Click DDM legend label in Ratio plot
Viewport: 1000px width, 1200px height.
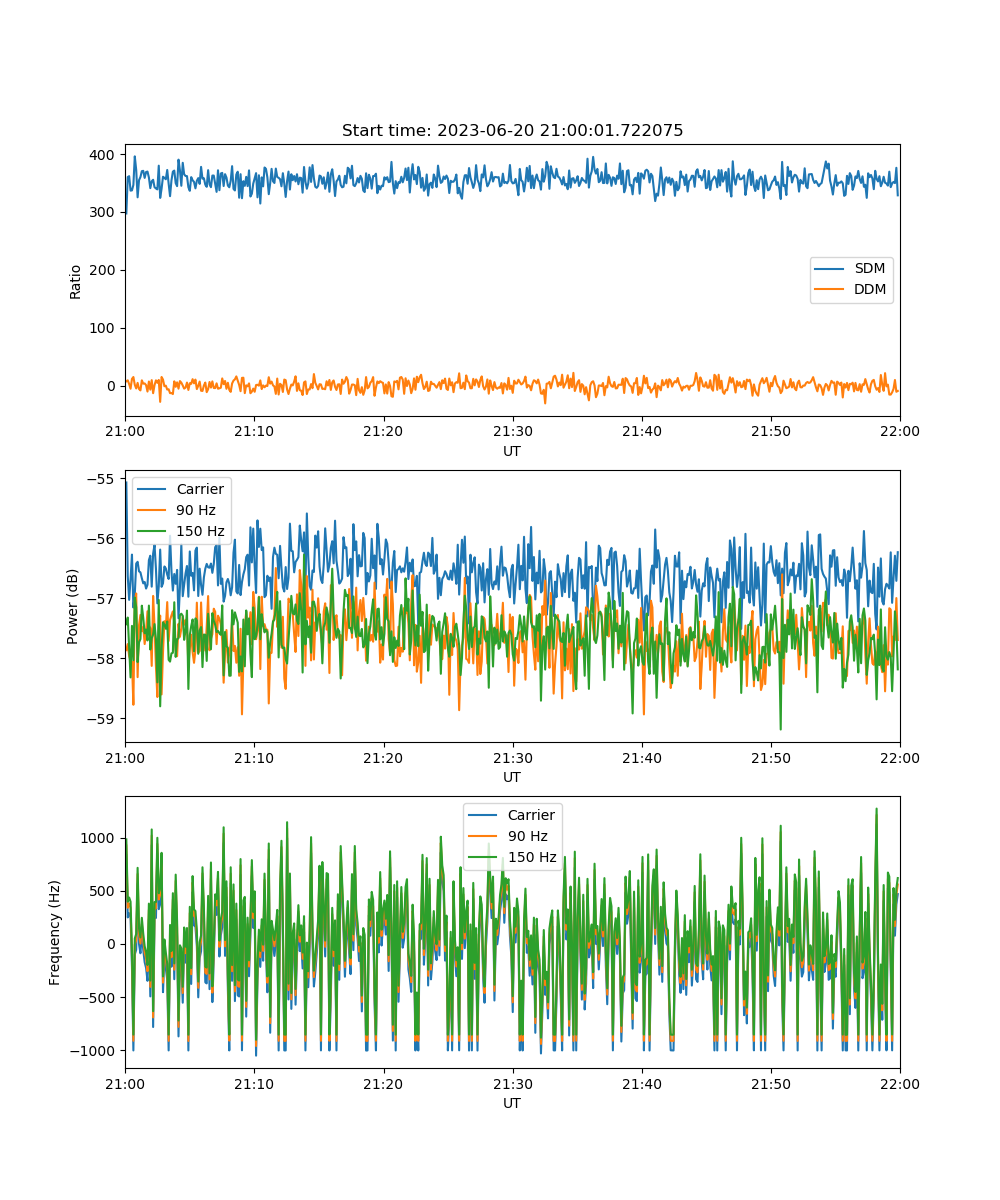click(870, 290)
